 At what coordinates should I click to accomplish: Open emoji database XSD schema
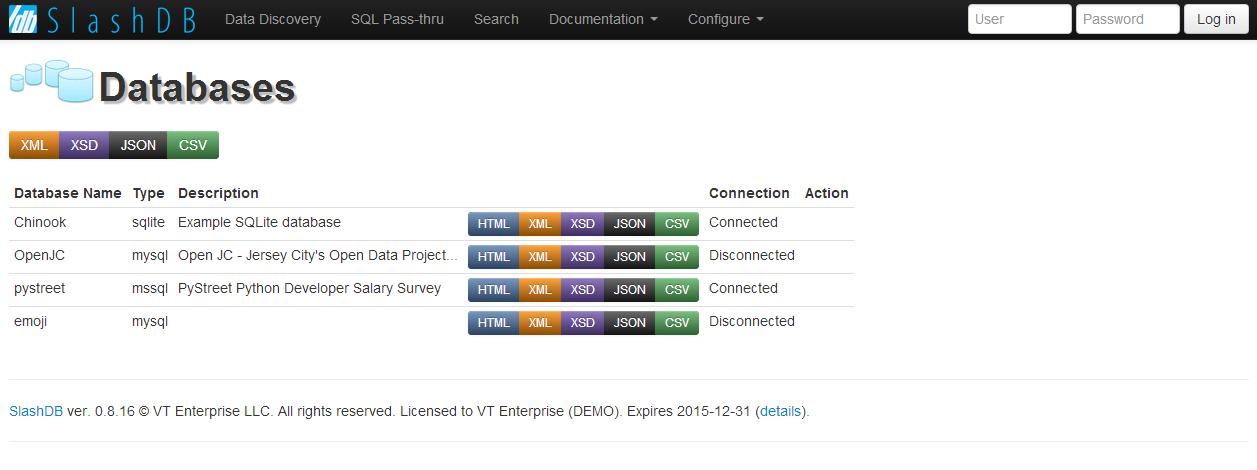582,323
